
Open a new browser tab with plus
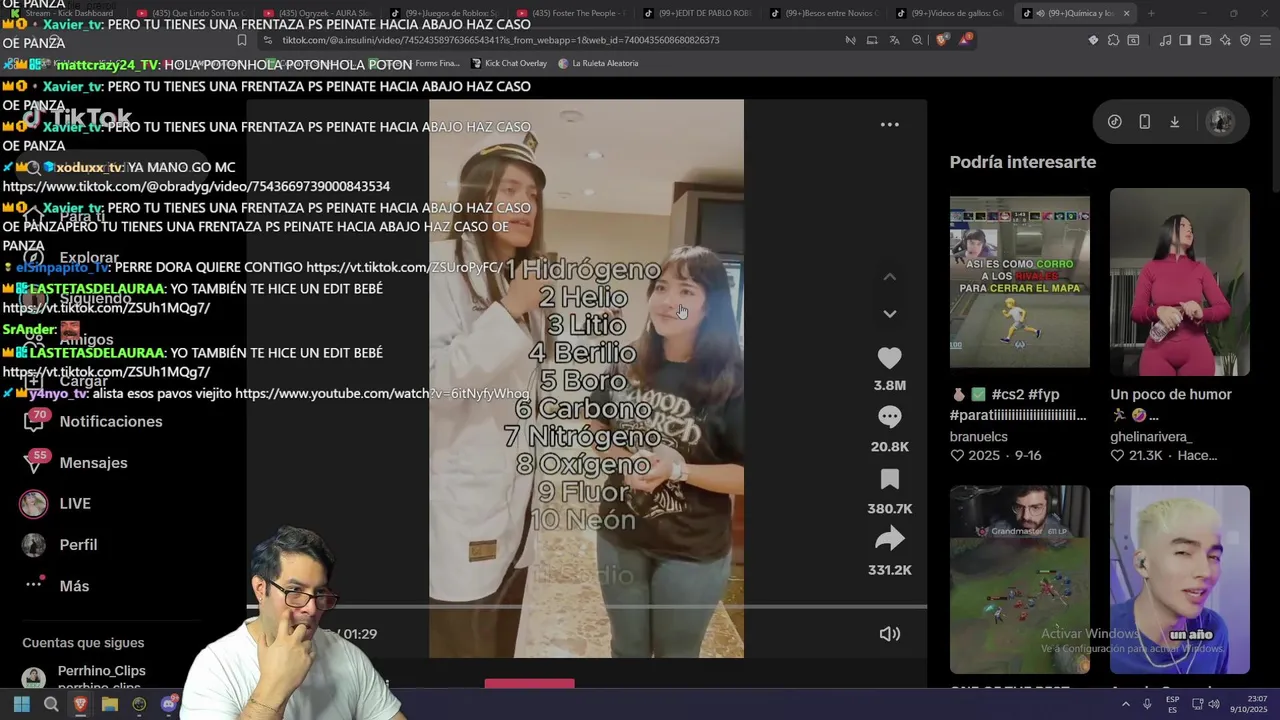(x=1151, y=13)
